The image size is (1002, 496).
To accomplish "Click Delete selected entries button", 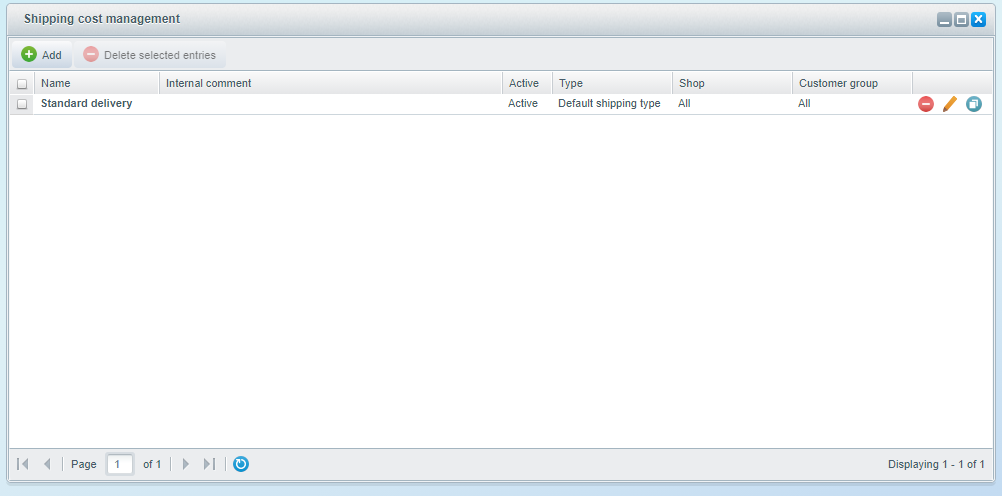I will [x=150, y=55].
